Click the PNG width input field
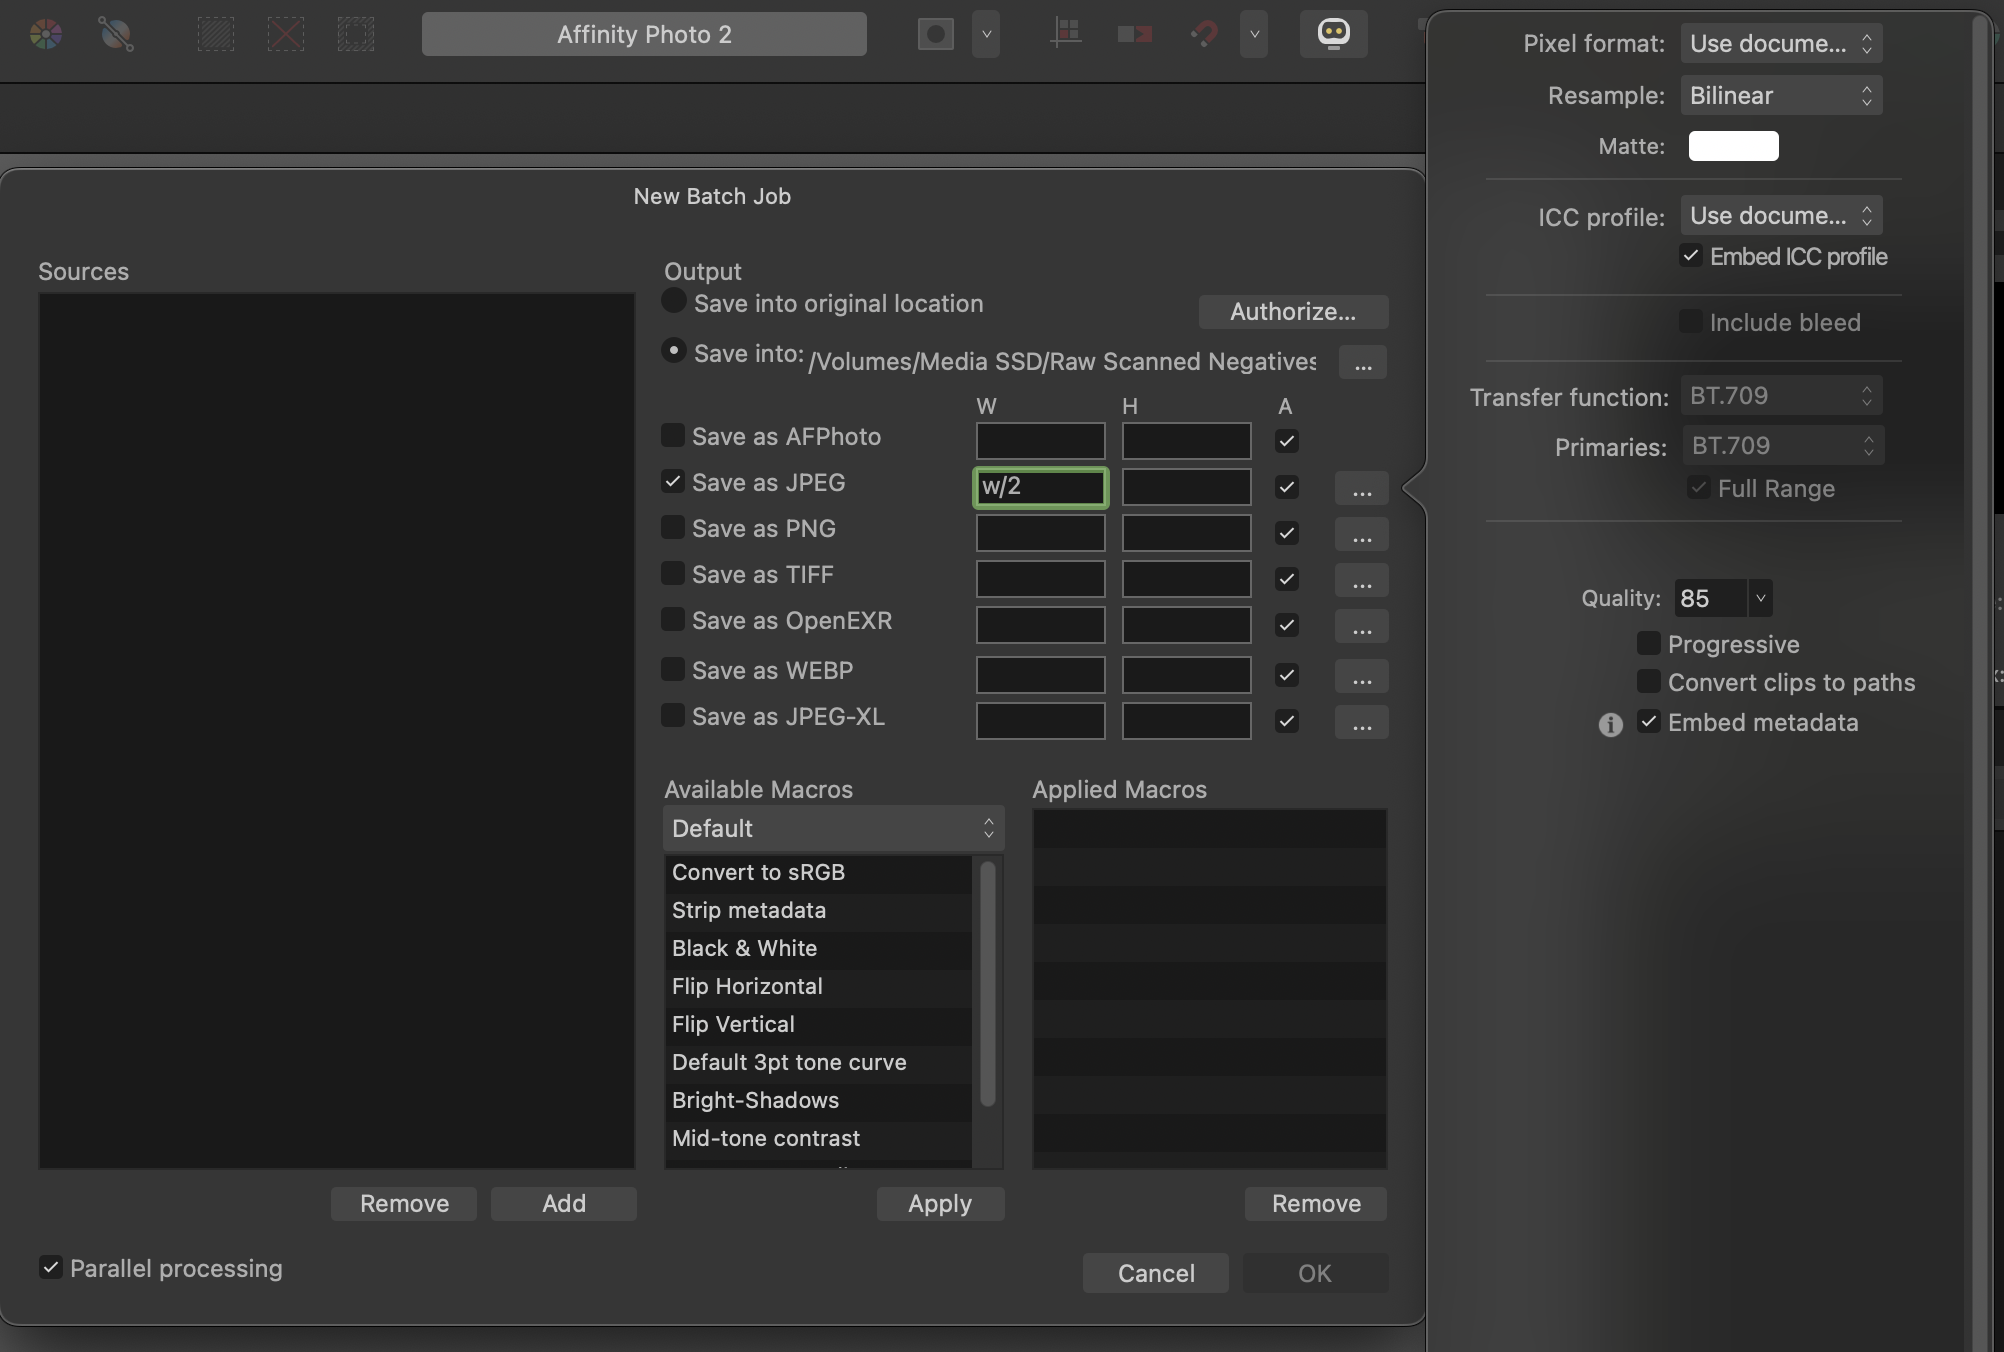The width and height of the screenshot is (2004, 1352). 1041,533
